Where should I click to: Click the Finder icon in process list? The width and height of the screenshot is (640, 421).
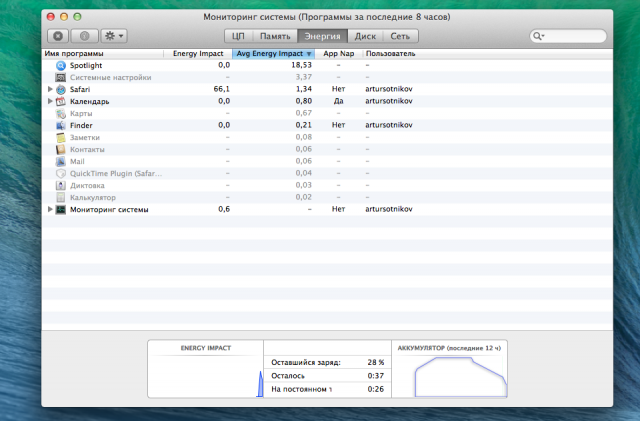coord(61,125)
